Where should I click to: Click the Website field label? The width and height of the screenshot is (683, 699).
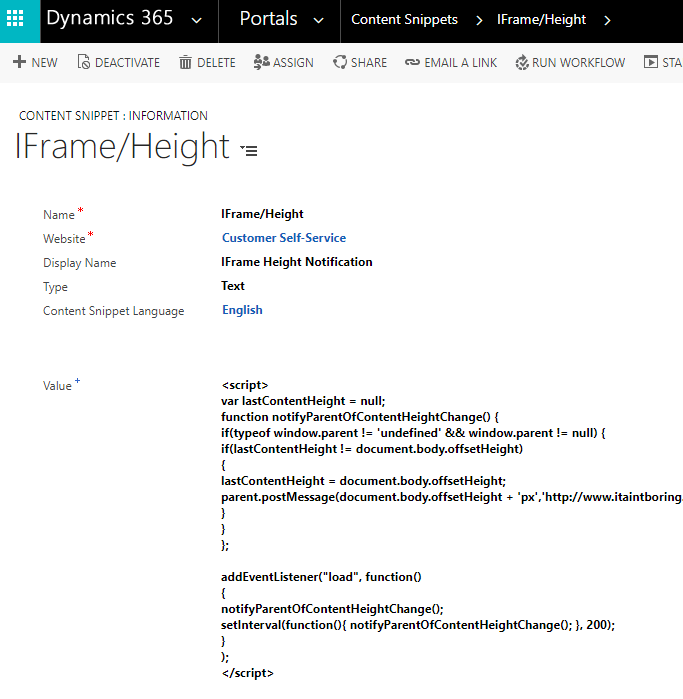click(x=64, y=239)
